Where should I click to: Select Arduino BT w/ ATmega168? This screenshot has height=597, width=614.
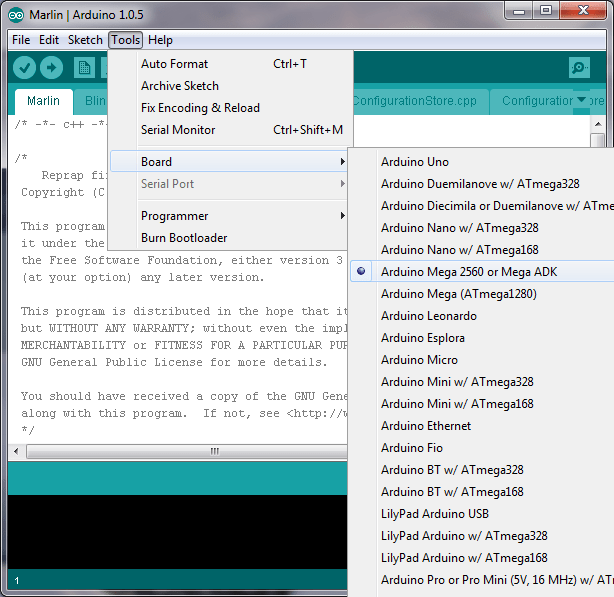coord(482,491)
